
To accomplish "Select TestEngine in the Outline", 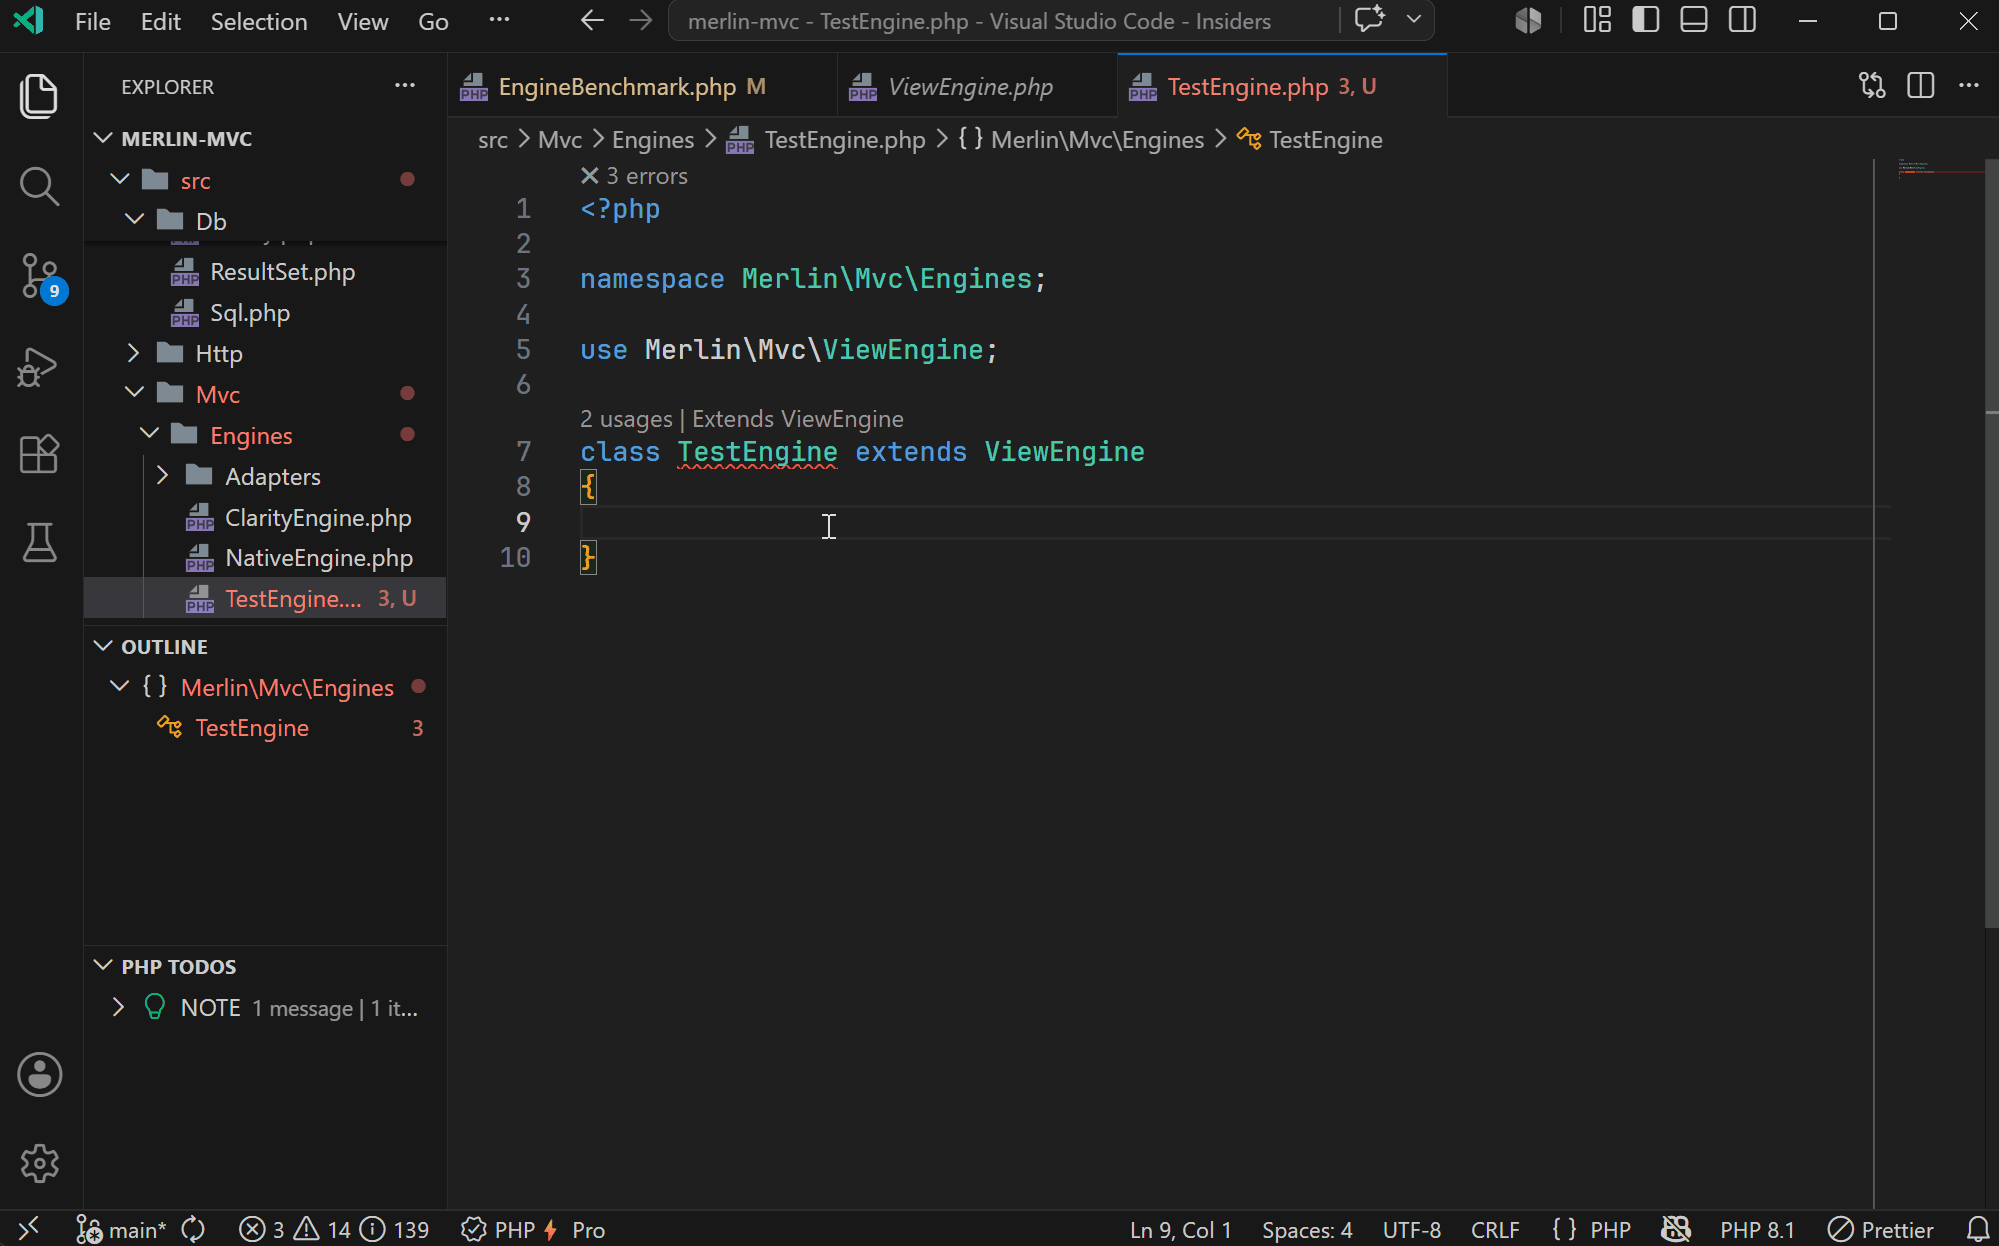I will point(265,728).
